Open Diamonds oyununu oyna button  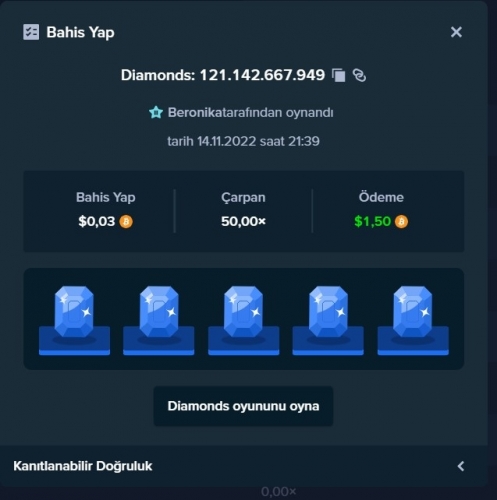tap(243, 406)
